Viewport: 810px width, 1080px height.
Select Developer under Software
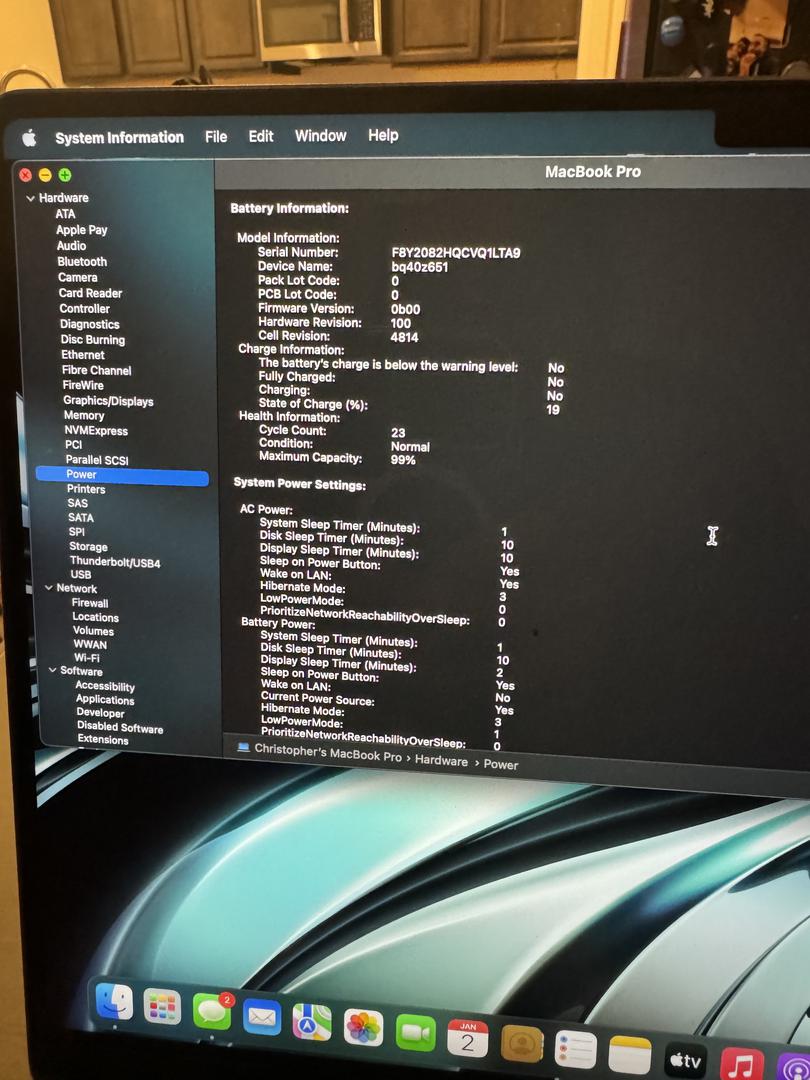click(x=100, y=713)
